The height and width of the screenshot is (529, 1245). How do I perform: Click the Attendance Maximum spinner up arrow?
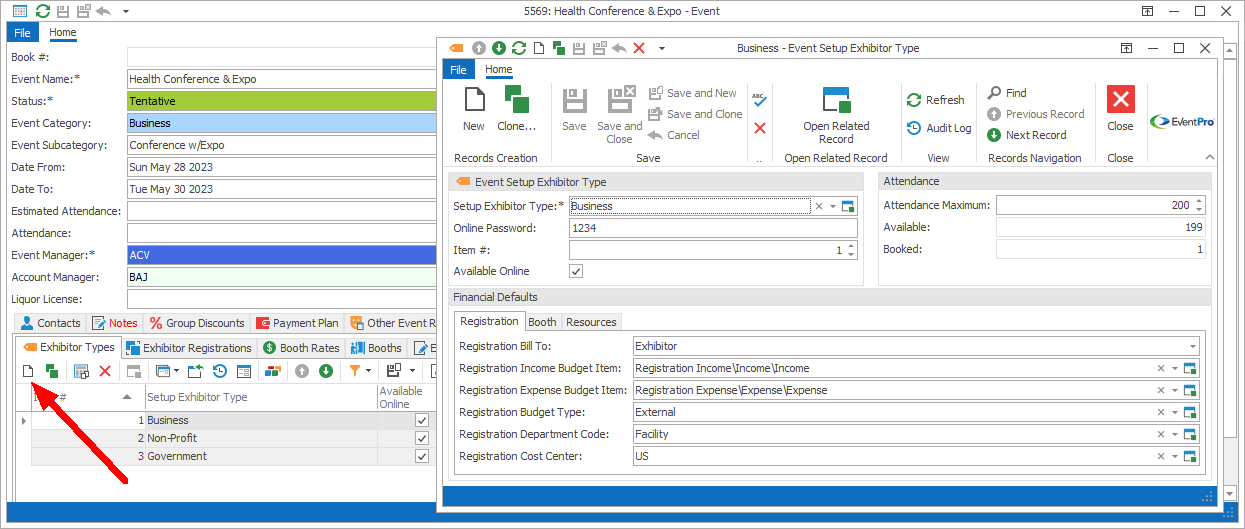[1199, 201]
